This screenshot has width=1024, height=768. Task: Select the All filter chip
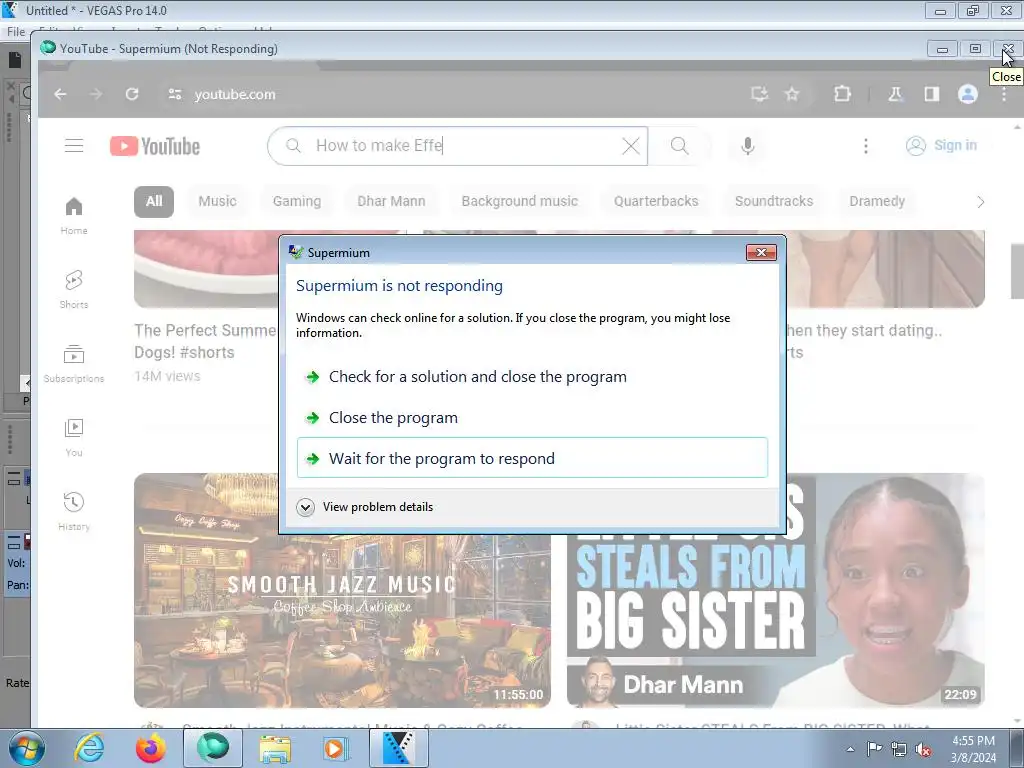(x=154, y=201)
